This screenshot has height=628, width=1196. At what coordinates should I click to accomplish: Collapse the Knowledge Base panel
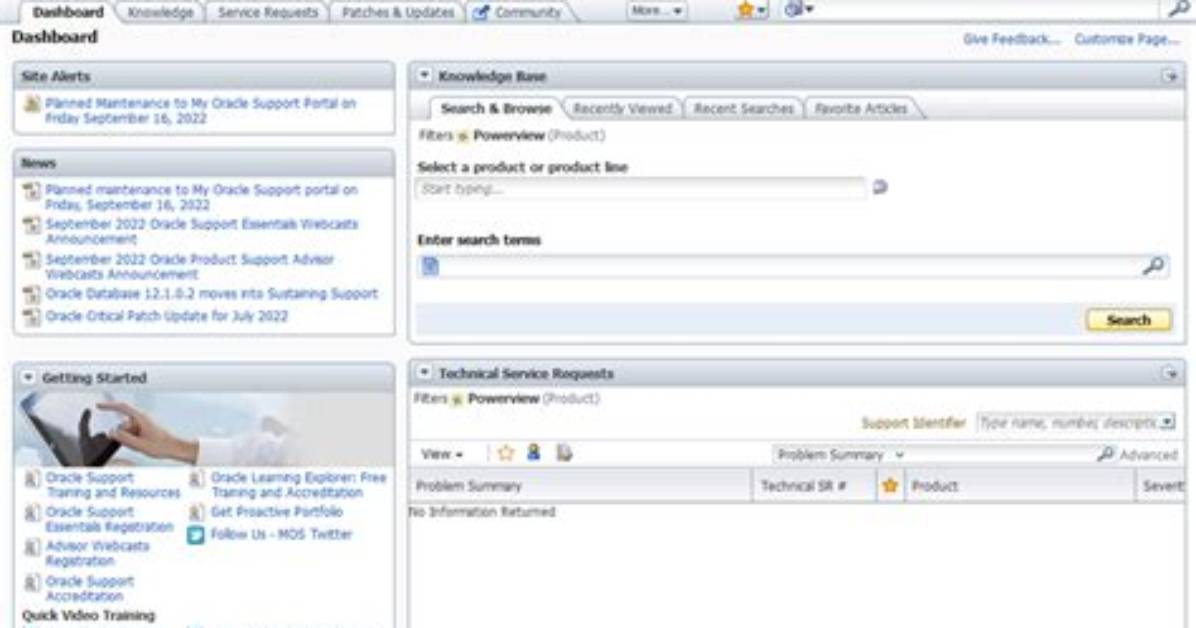(x=424, y=76)
